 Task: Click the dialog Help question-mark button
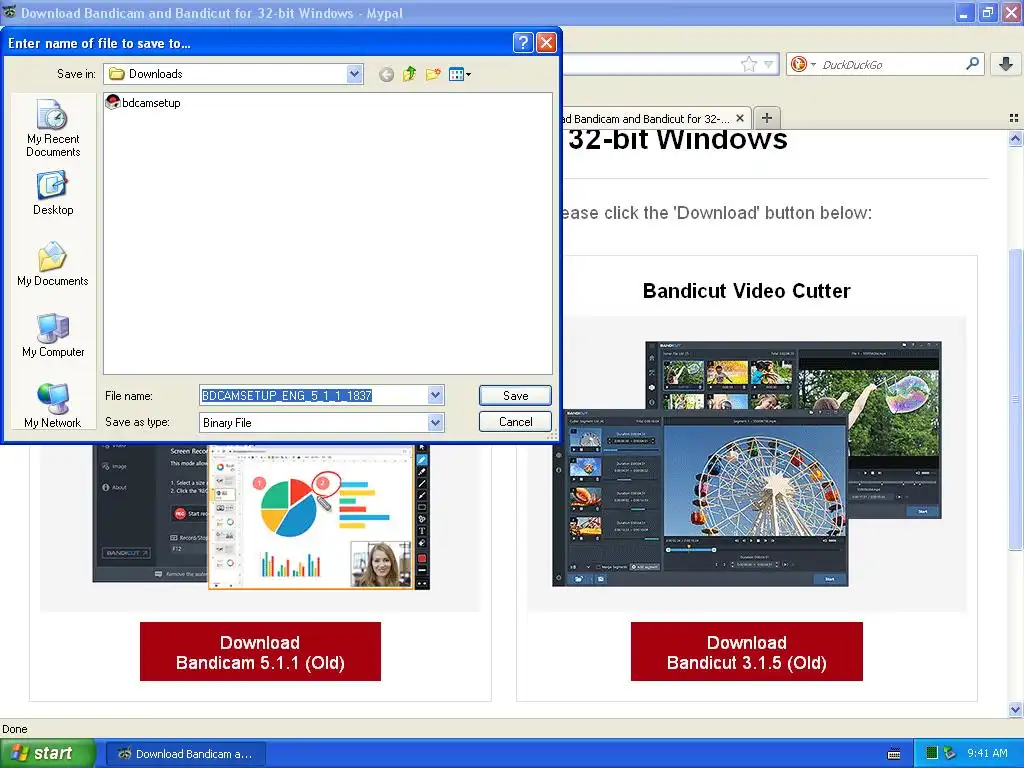coord(522,43)
